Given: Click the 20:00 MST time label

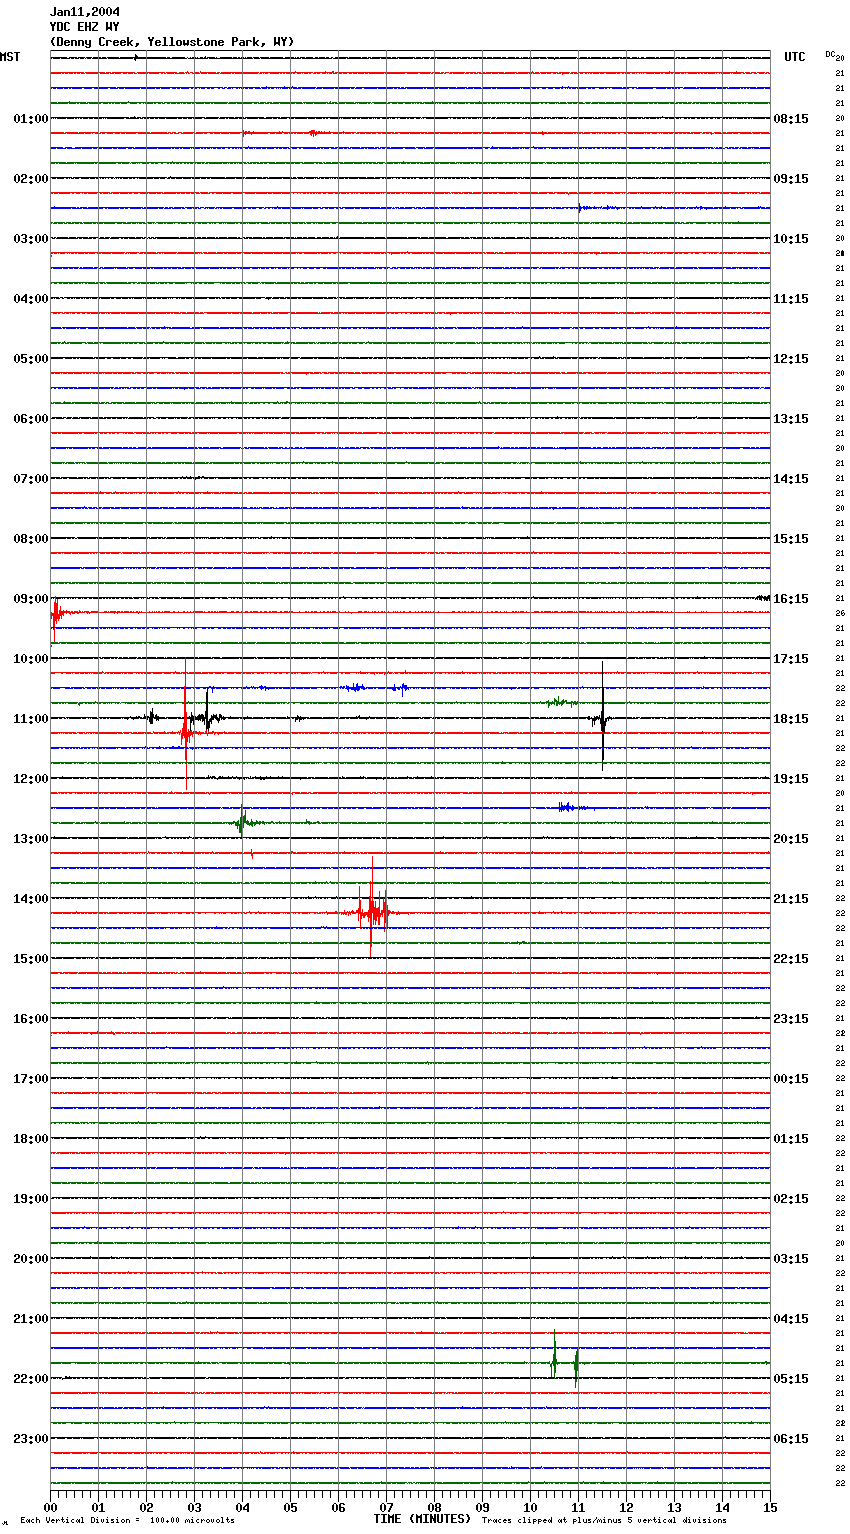Looking at the screenshot, I should 31,1259.
